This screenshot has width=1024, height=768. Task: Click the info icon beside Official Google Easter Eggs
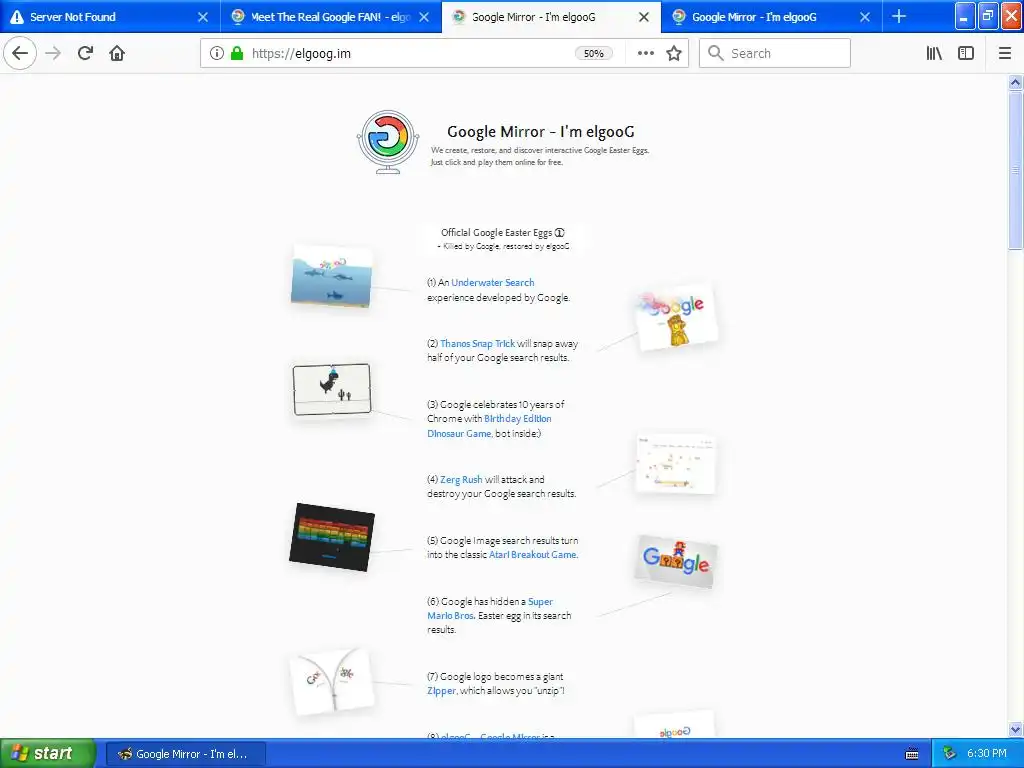(560, 232)
